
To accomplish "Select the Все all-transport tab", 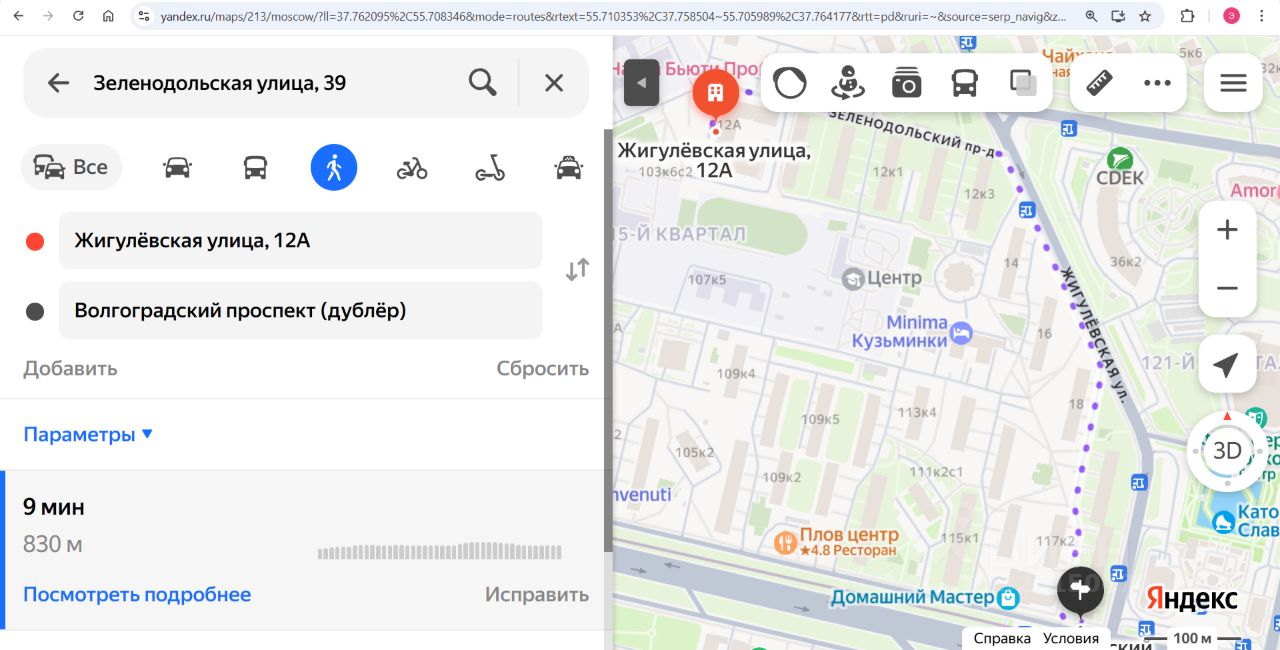I will (71, 167).
